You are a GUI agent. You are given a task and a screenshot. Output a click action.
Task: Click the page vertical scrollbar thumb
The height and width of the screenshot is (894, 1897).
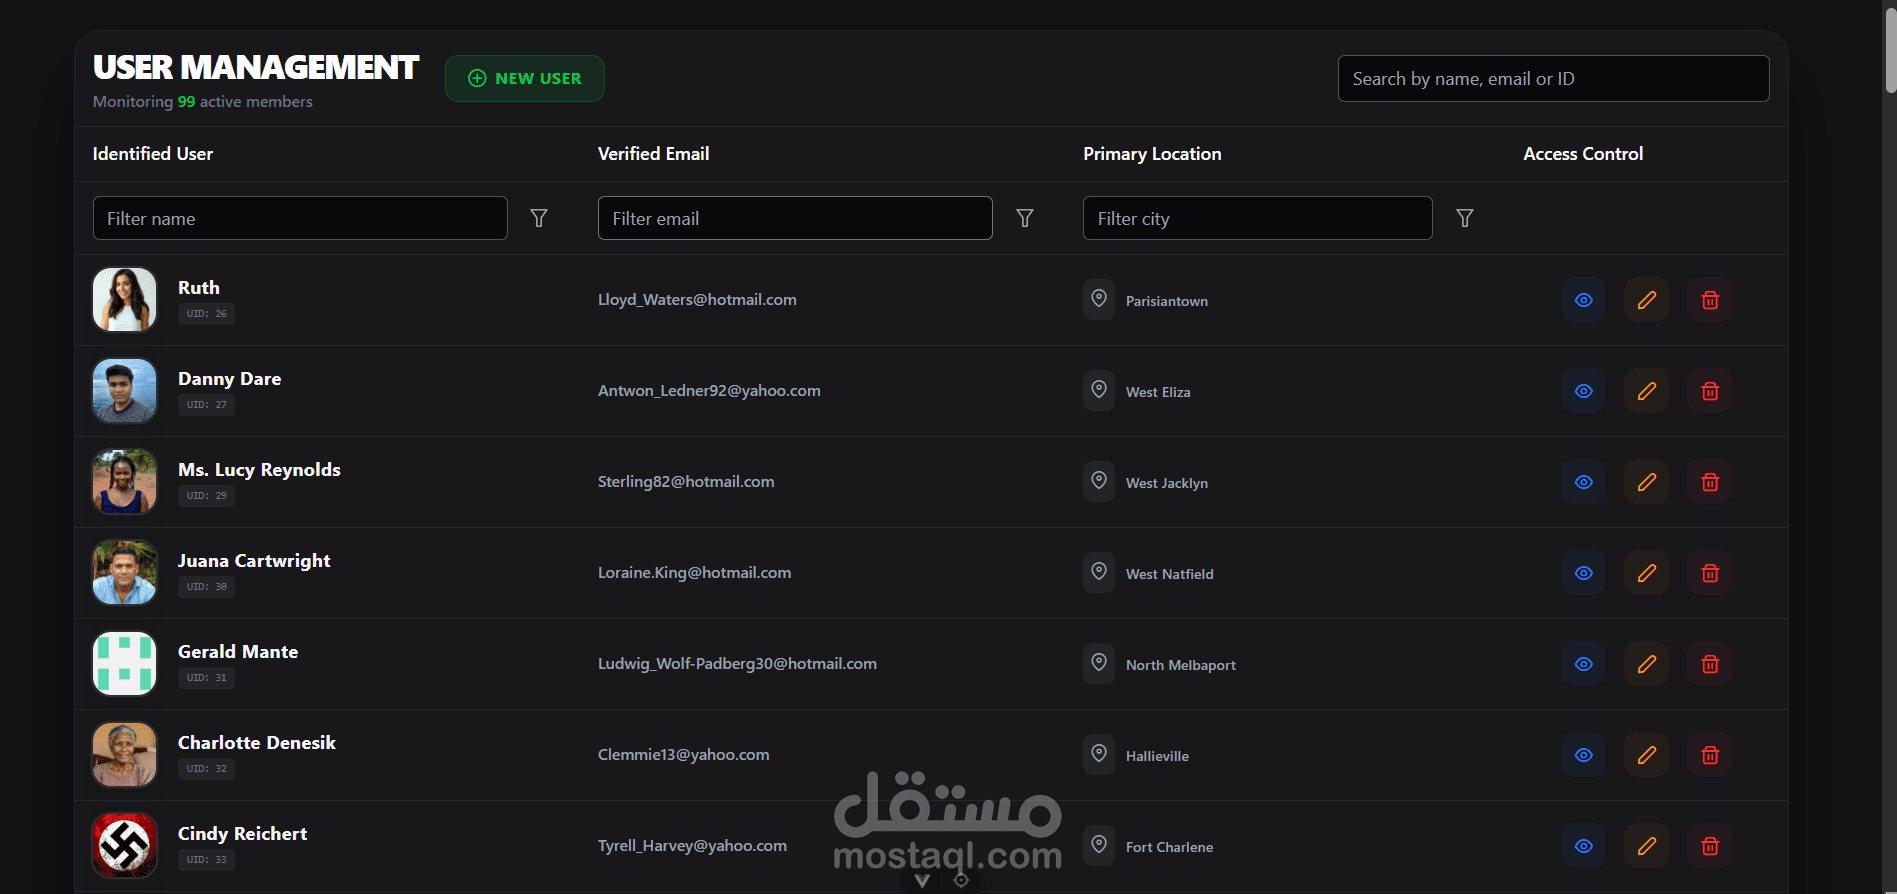click(1890, 50)
